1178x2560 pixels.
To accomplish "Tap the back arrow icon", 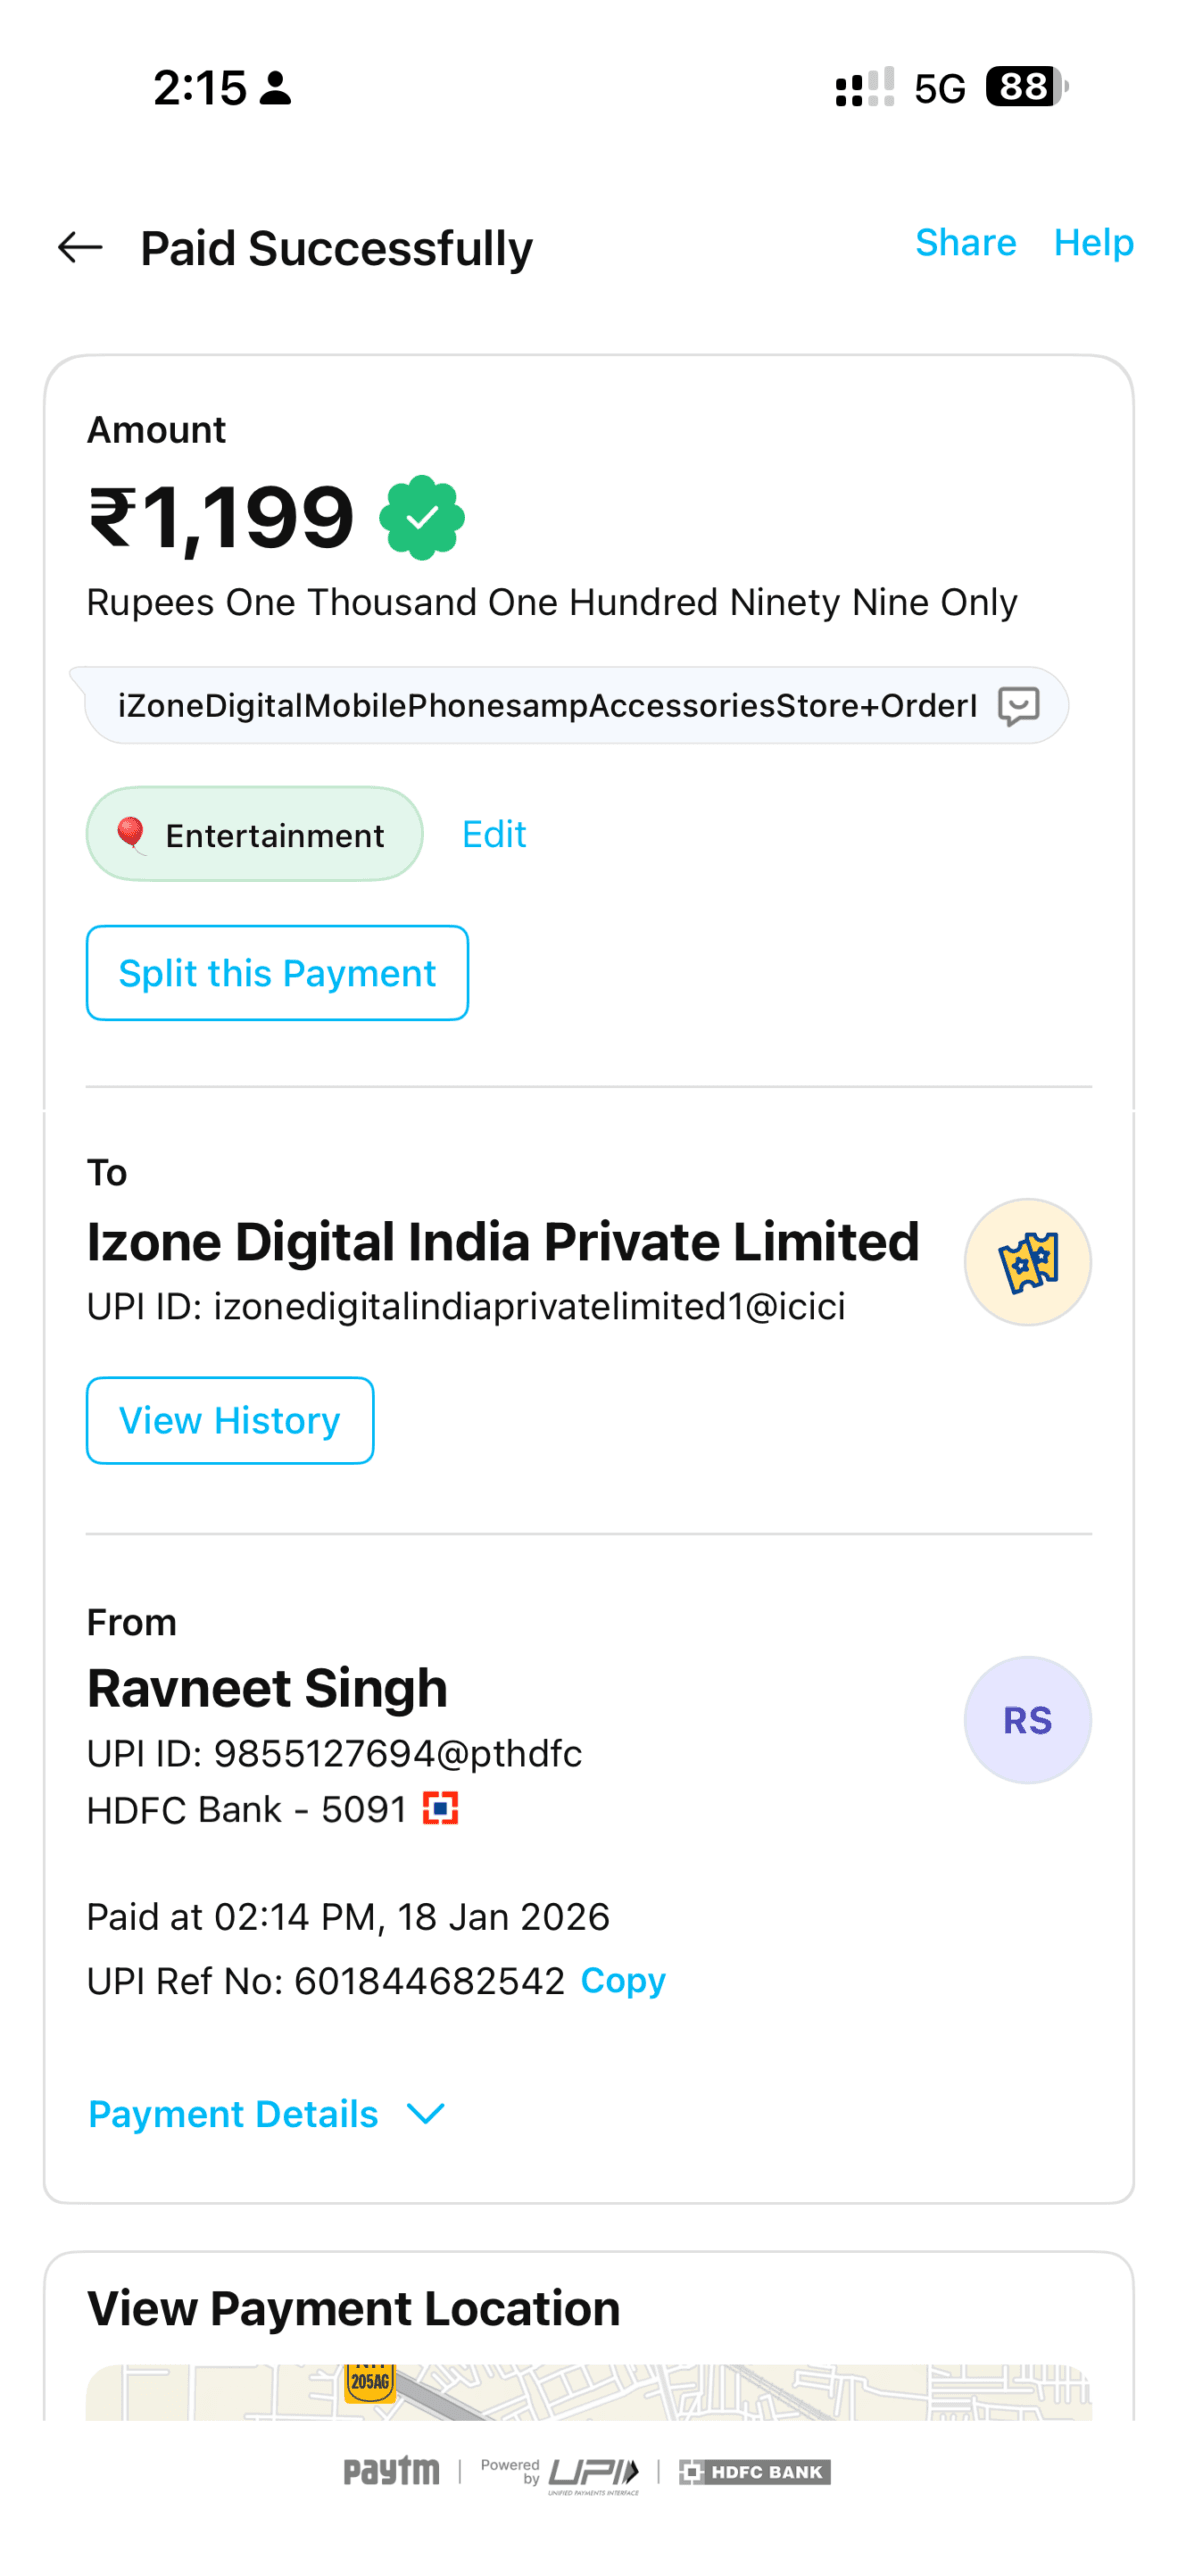I will 80,247.
